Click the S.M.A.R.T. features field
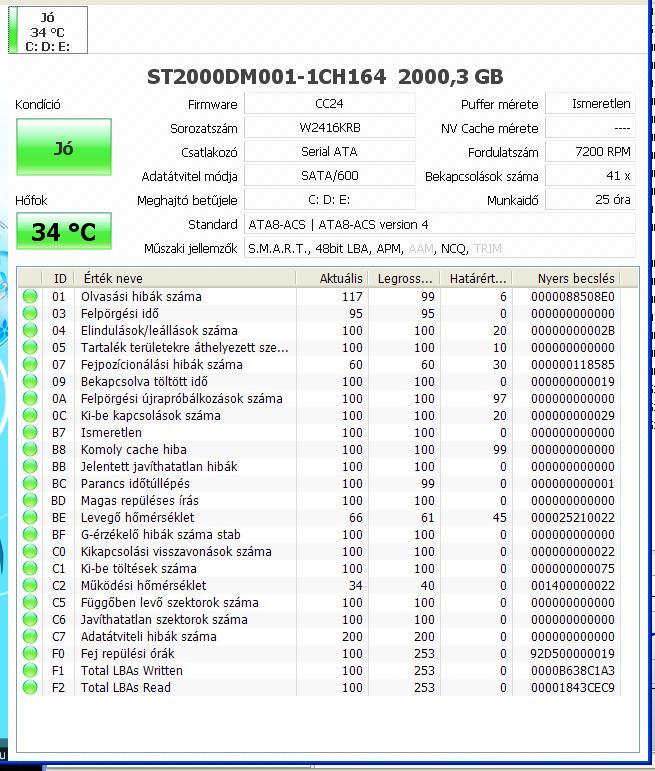Viewport: 655px width, 771px height. point(440,248)
